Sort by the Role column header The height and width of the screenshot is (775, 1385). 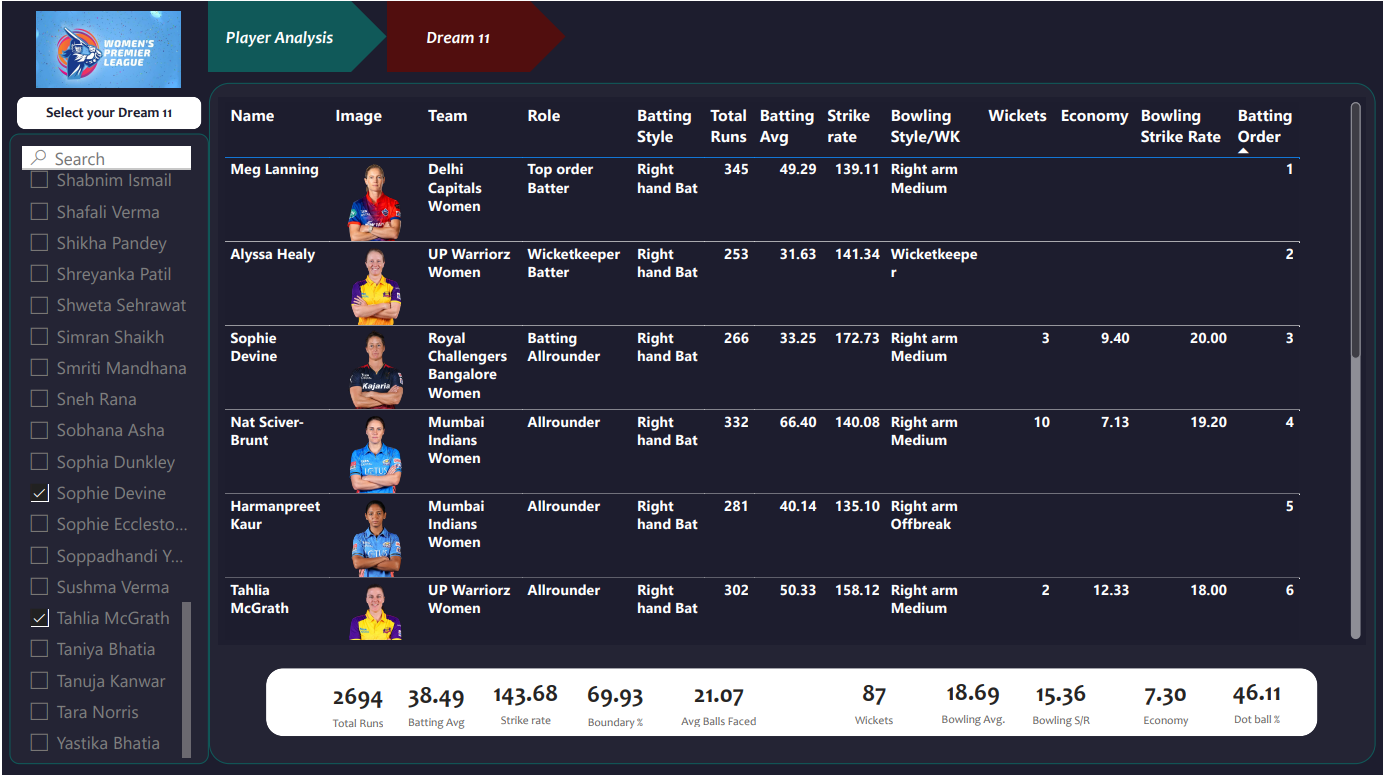(544, 116)
